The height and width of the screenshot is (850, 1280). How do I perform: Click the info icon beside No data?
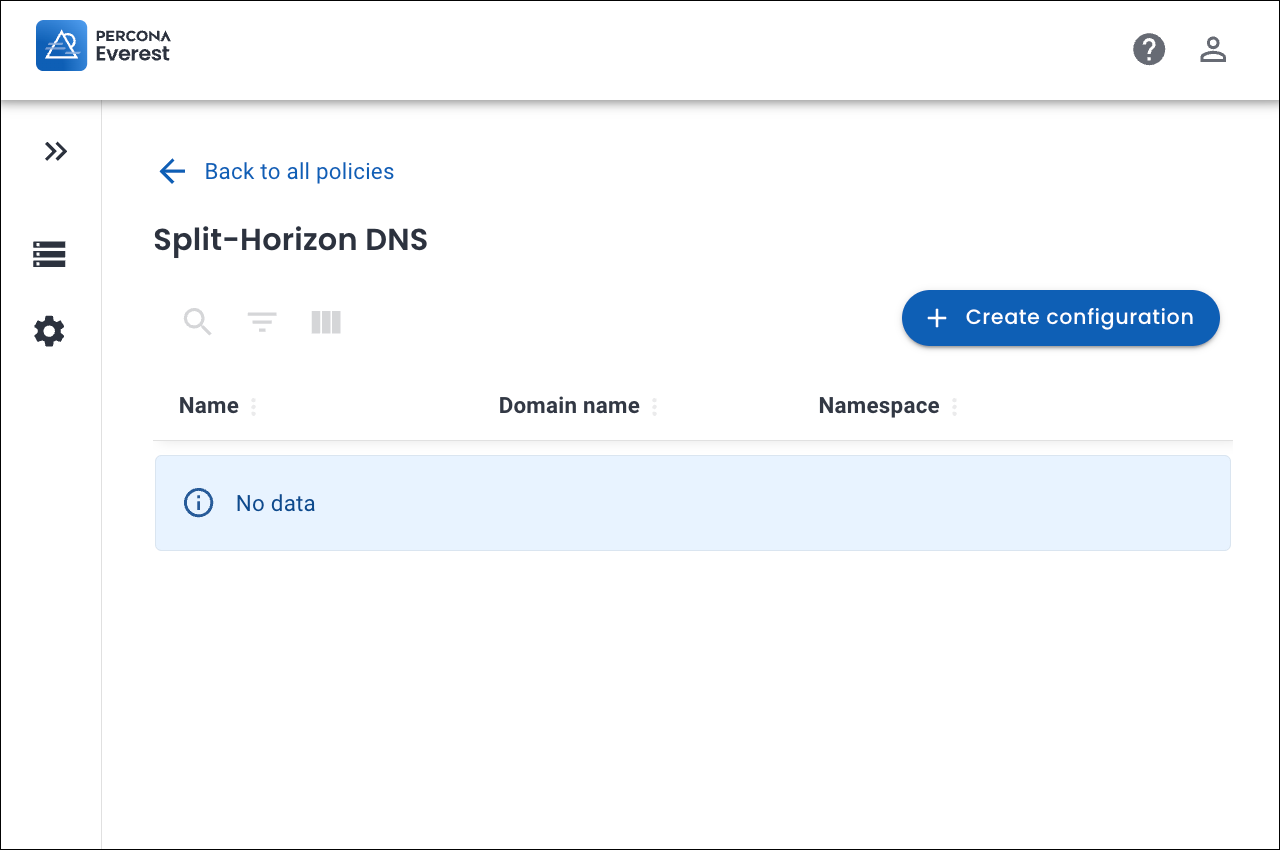pos(199,503)
